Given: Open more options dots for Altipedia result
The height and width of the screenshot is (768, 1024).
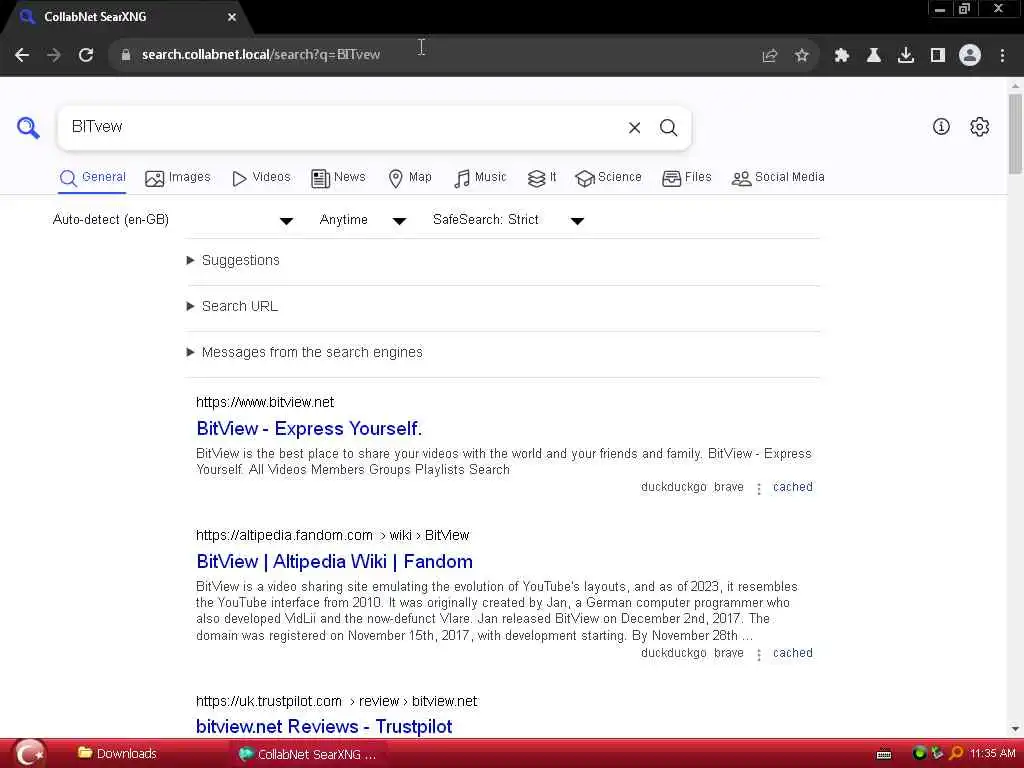Looking at the screenshot, I should (x=759, y=654).
